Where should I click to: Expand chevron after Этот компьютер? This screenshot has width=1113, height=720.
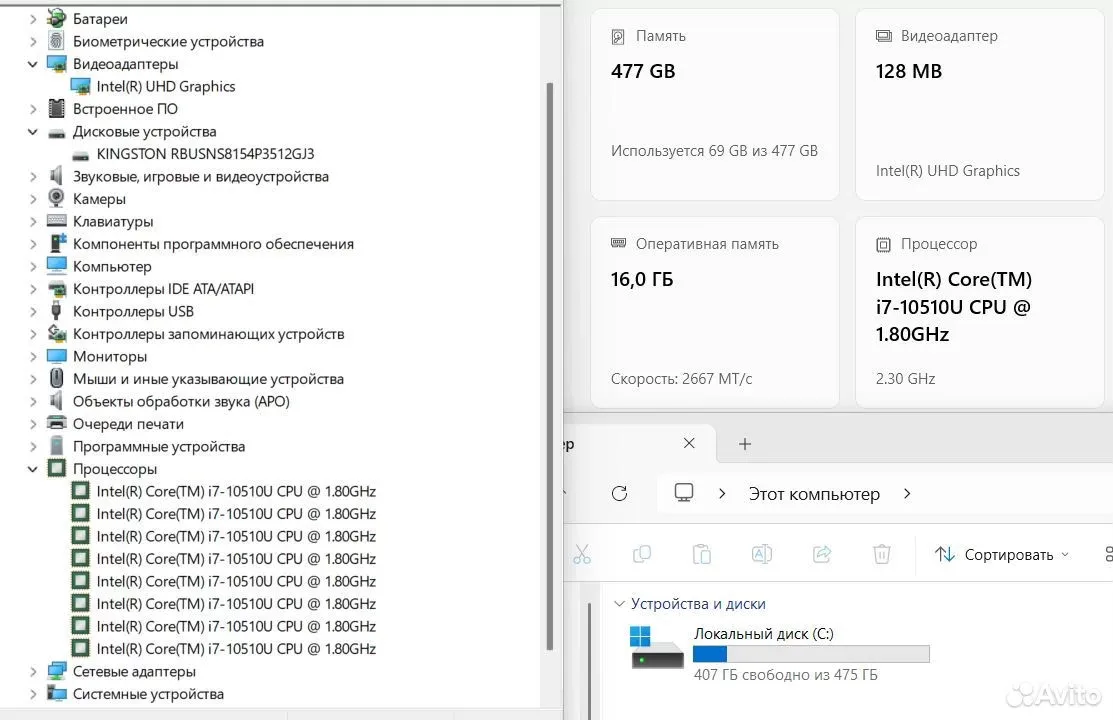click(907, 493)
